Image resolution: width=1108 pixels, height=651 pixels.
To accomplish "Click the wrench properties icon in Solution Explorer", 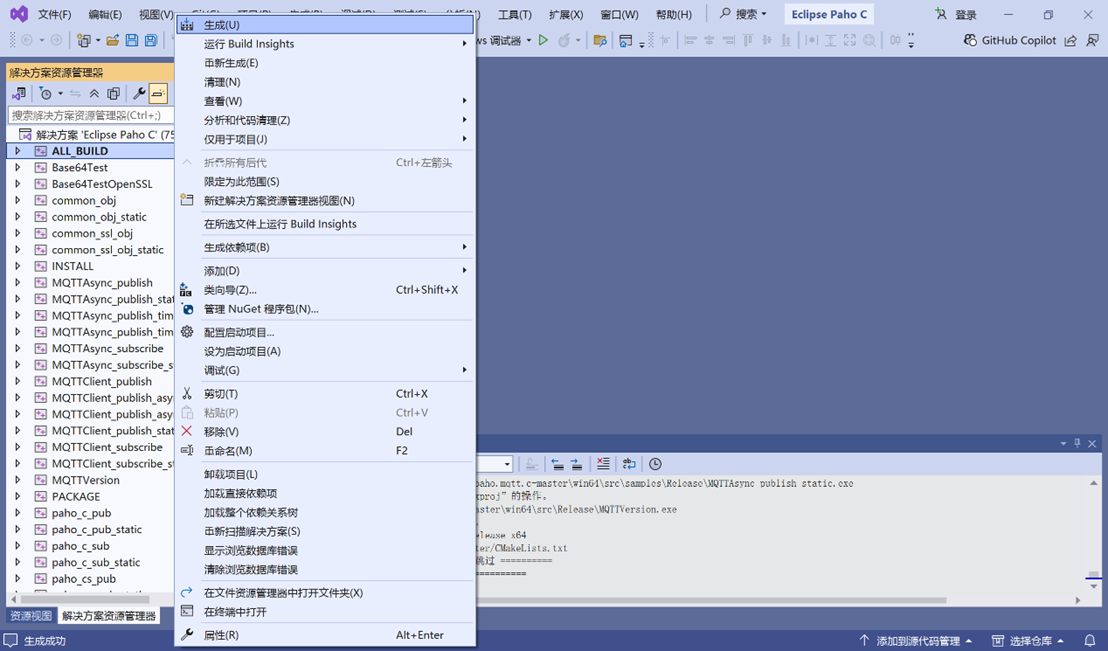I will click(x=139, y=93).
